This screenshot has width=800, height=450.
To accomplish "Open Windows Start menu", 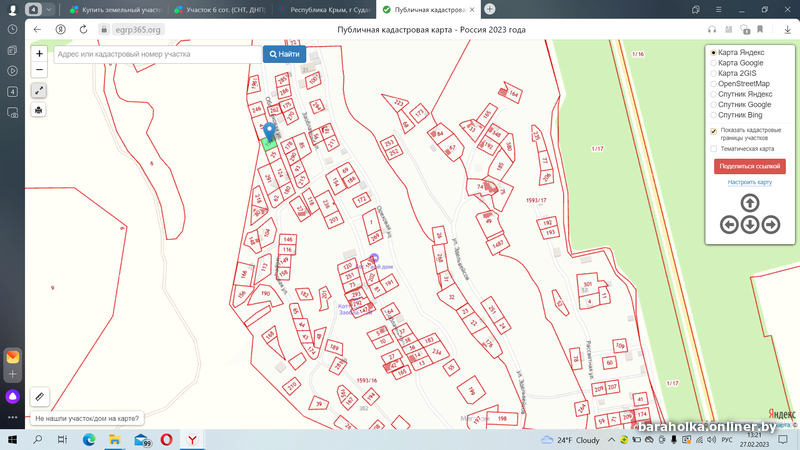I will [x=12, y=440].
